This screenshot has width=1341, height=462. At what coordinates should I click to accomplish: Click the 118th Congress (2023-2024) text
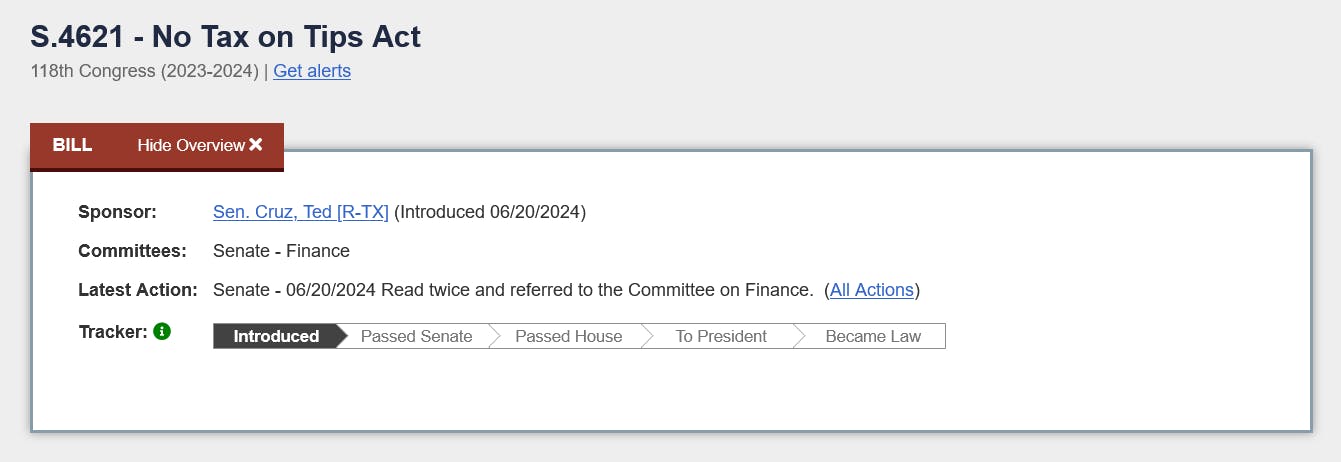(x=144, y=71)
